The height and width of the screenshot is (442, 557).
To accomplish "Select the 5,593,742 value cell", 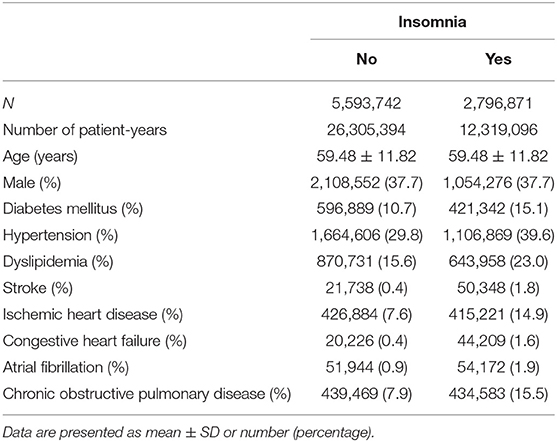I will pos(366,103).
